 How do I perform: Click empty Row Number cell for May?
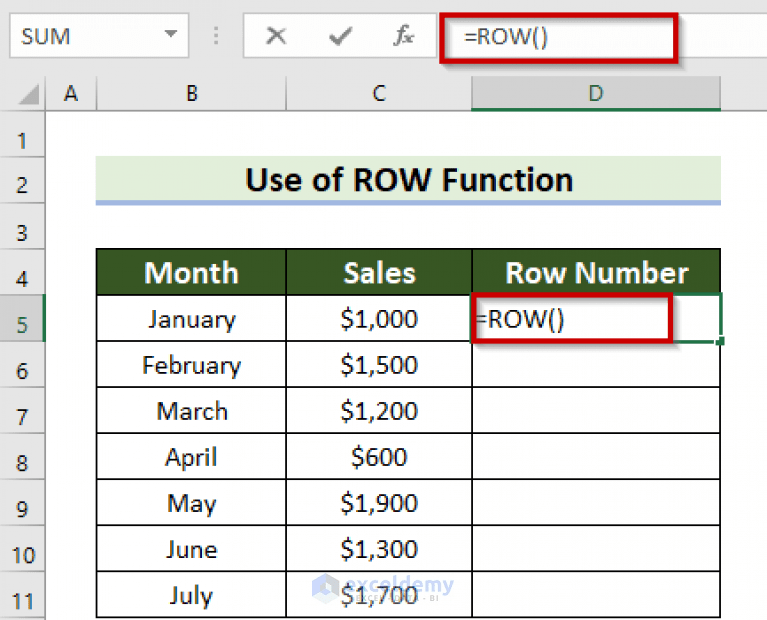(x=596, y=503)
